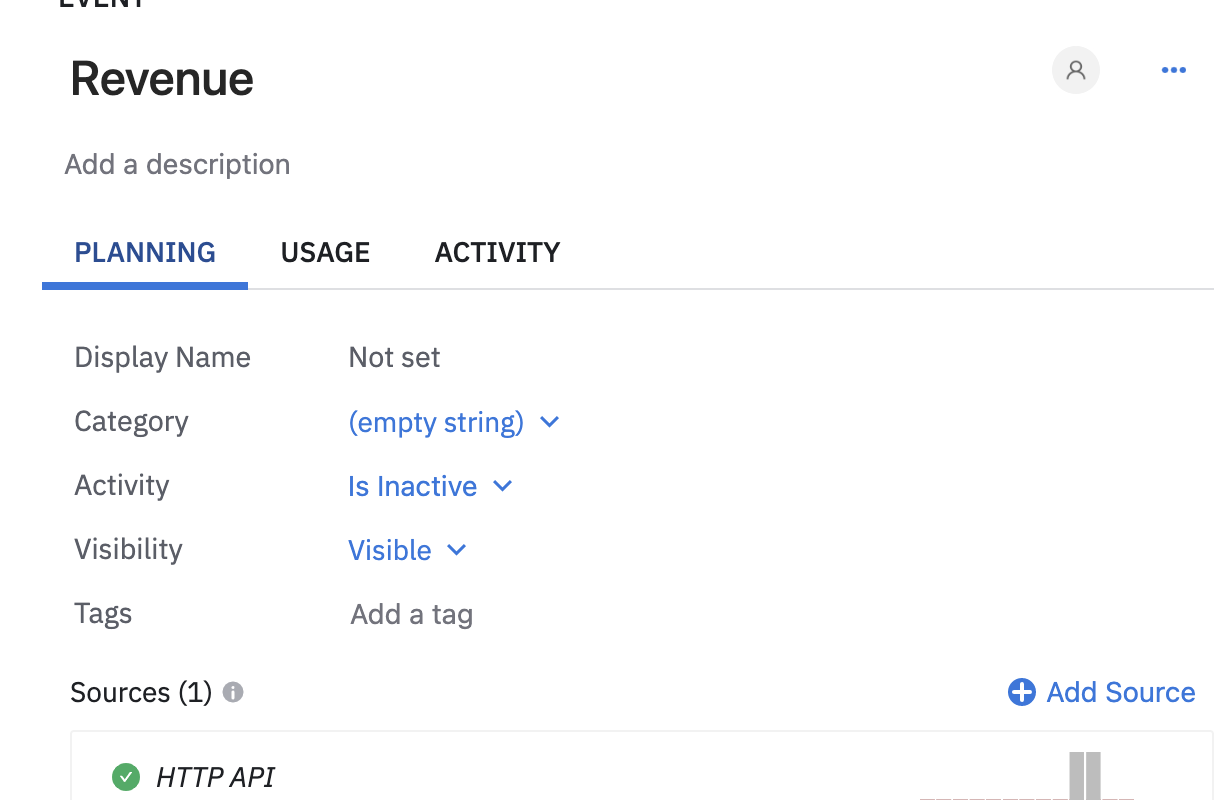Click the Revenue event title

[162, 78]
